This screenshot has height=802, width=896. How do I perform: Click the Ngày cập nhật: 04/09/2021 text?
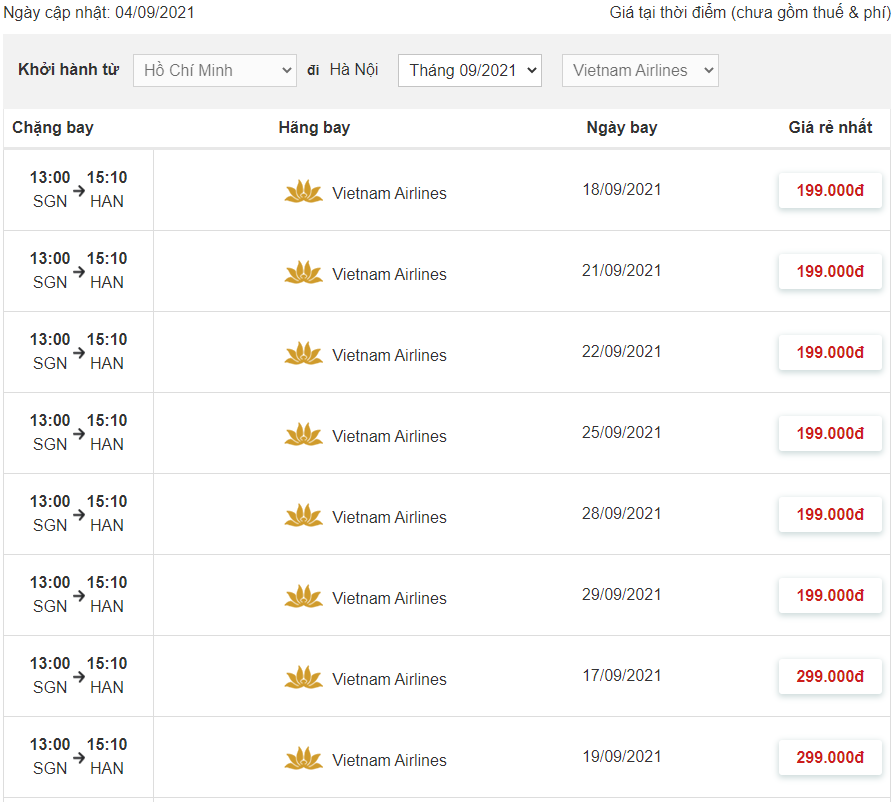click(x=99, y=13)
